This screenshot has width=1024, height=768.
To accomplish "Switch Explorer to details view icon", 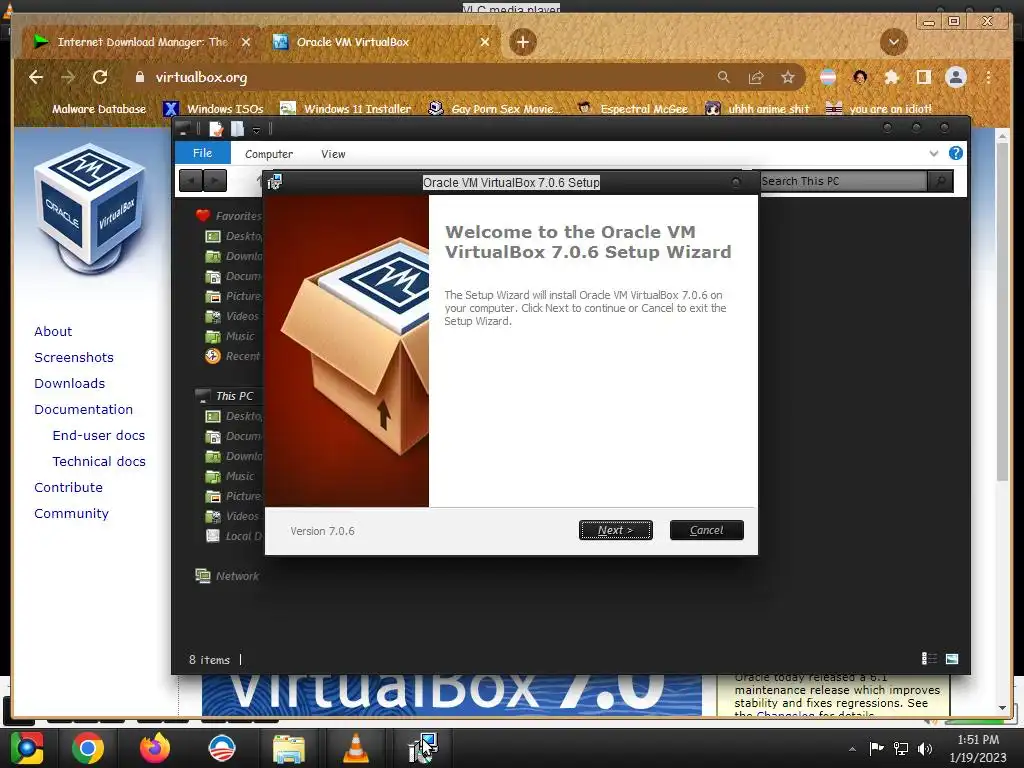I will (x=929, y=658).
